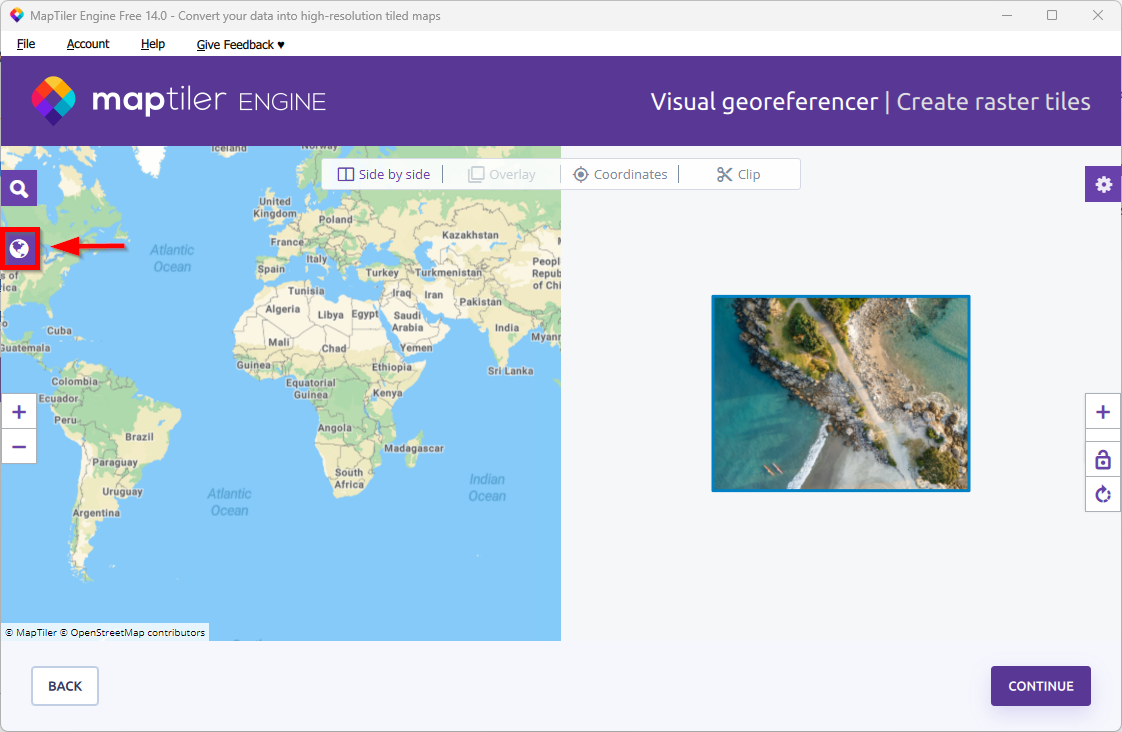Click the Saudi Arabia label
Screen dimensions: 1122x732
point(407,321)
